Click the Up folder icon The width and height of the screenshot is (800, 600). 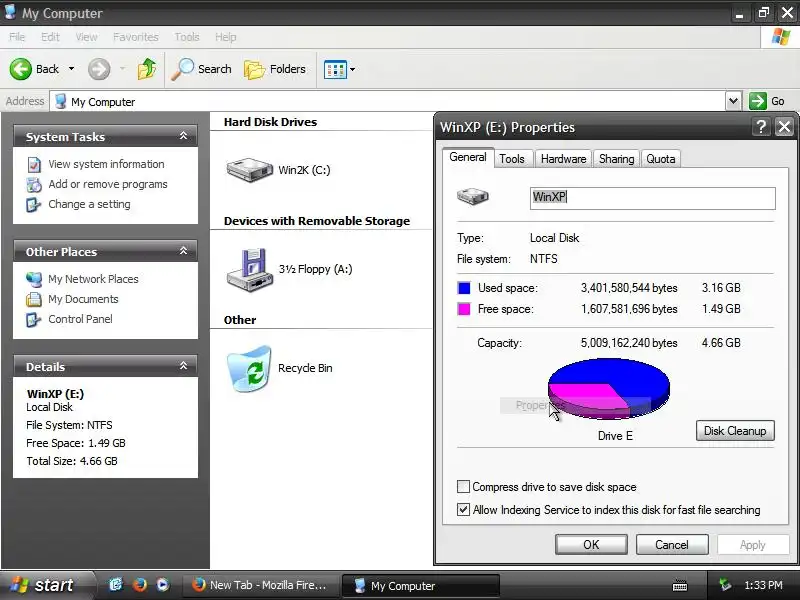pos(147,69)
